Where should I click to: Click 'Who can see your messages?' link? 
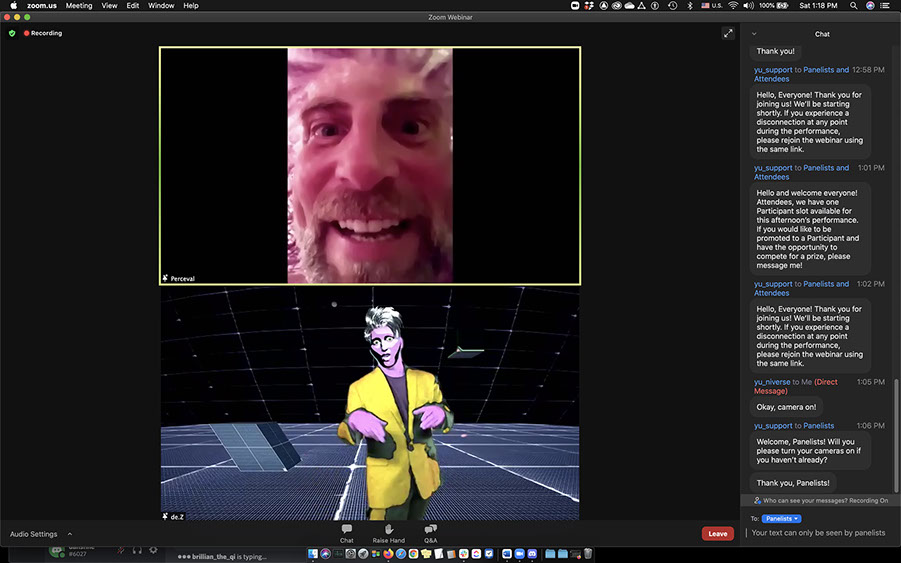tap(803, 500)
